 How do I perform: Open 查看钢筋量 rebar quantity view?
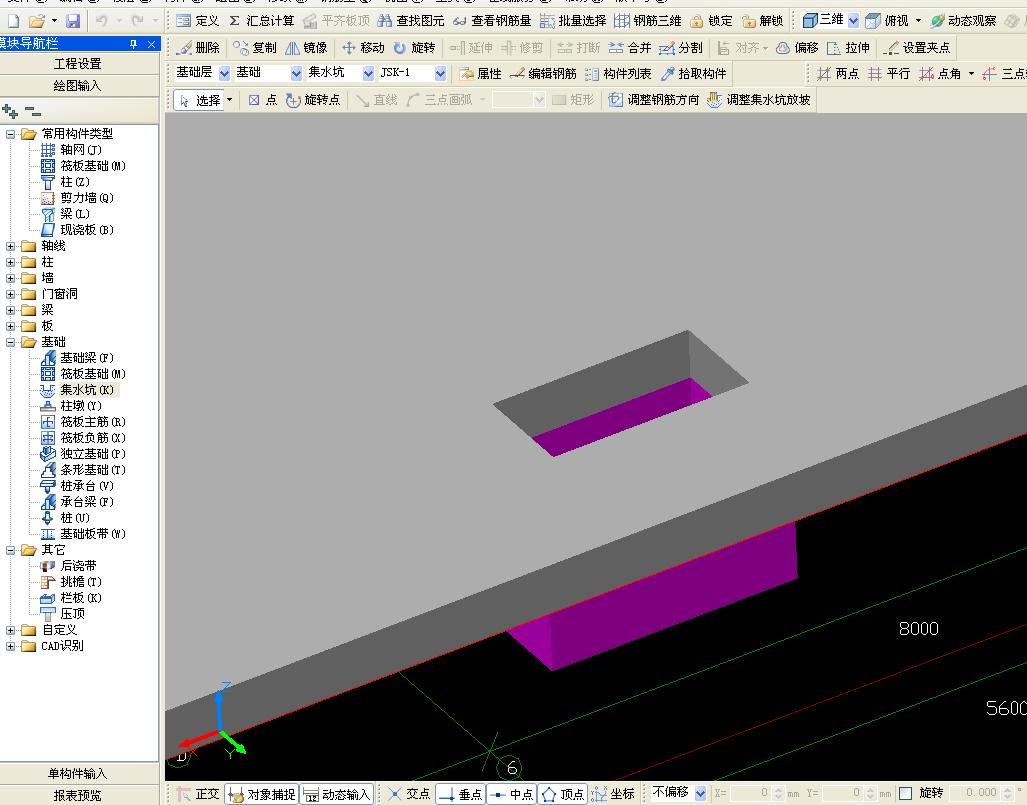[x=492, y=21]
